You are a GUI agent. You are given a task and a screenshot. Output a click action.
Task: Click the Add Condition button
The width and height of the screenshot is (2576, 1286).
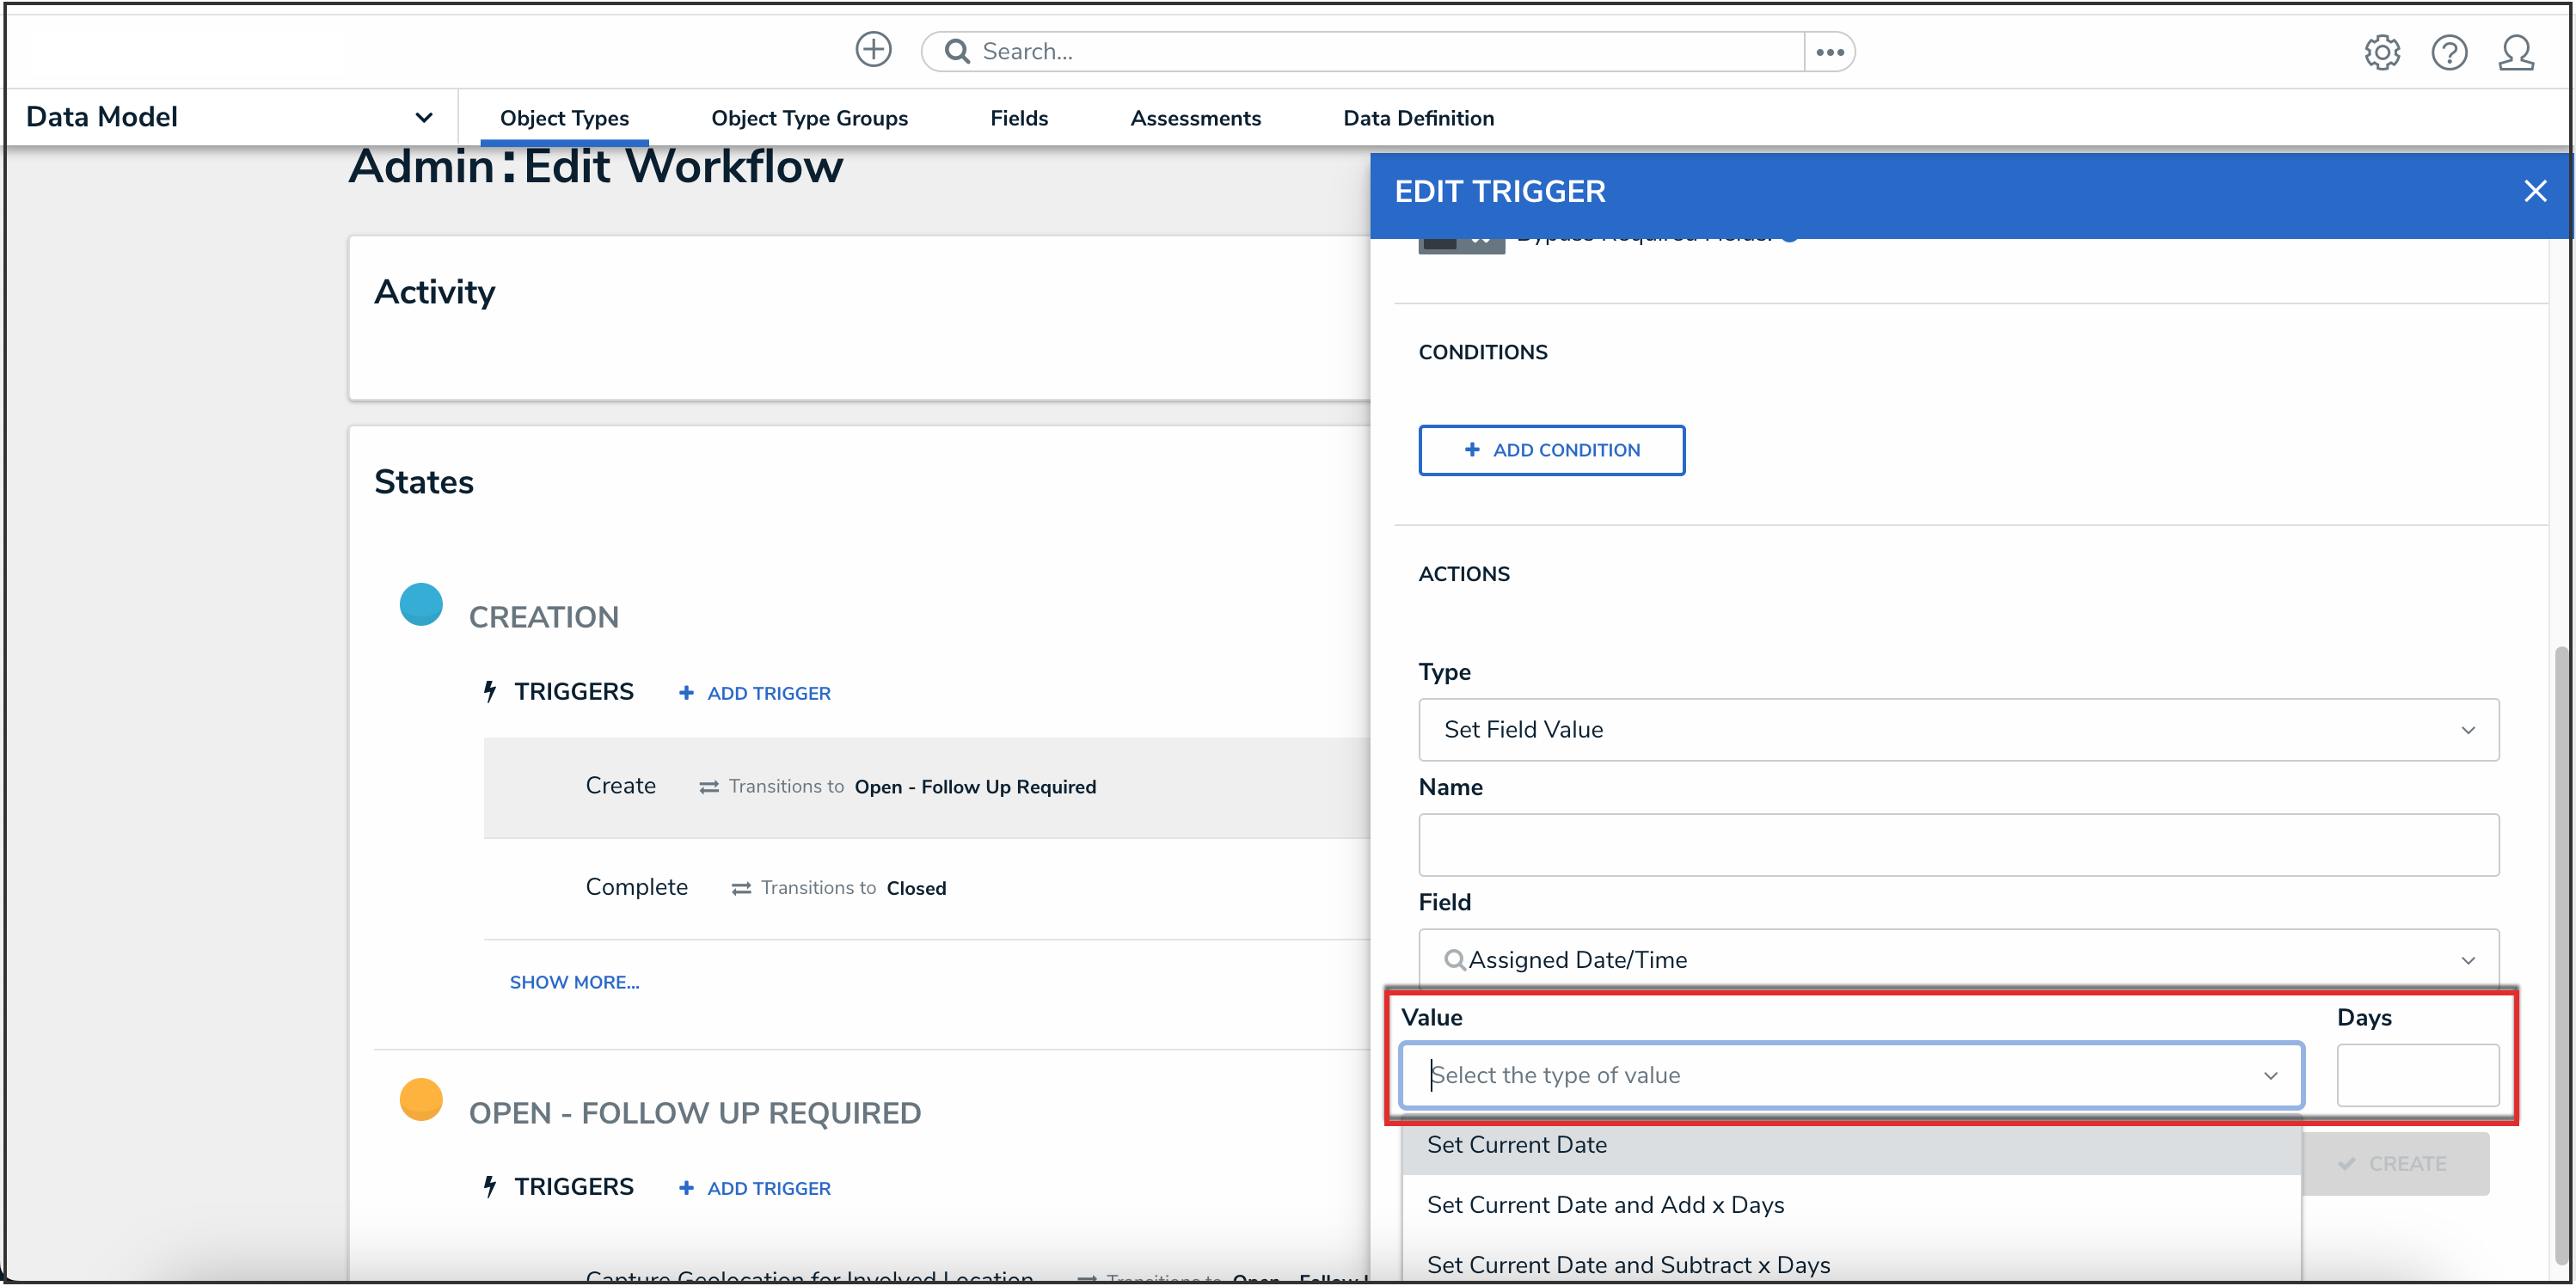click(1550, 450)
